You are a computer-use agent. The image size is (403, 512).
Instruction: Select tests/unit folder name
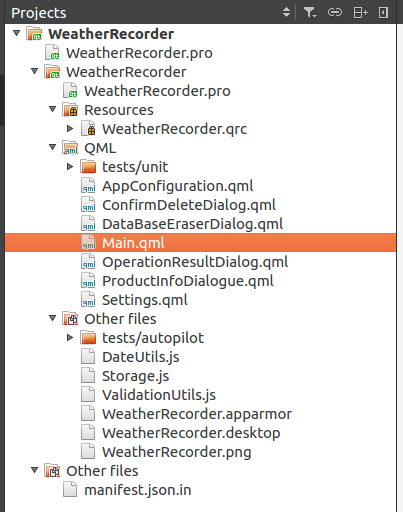tap(135, 167)
